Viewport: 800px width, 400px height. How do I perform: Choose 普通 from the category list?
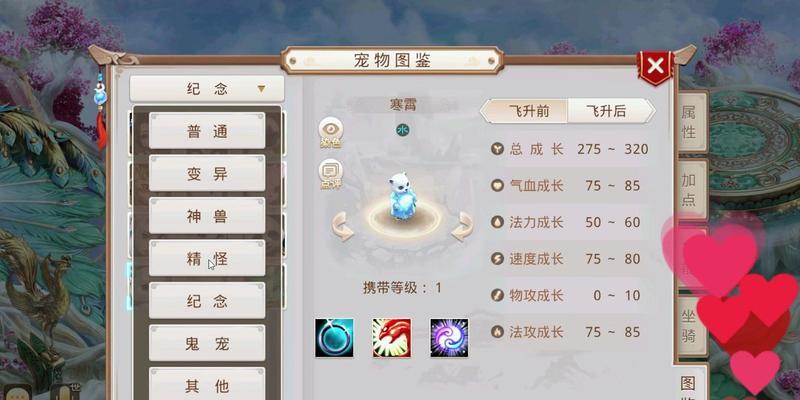pyautogui.click(x=207, y=131)
